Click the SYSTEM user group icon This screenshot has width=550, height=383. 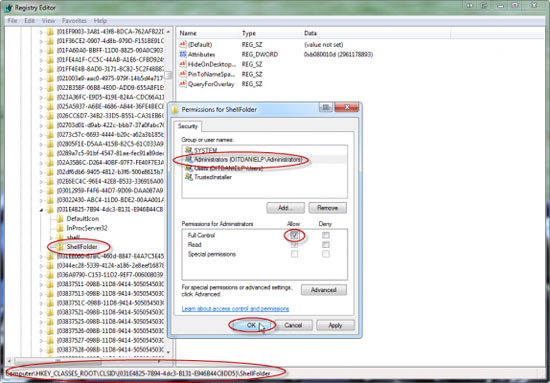click(x=189, y=150)
